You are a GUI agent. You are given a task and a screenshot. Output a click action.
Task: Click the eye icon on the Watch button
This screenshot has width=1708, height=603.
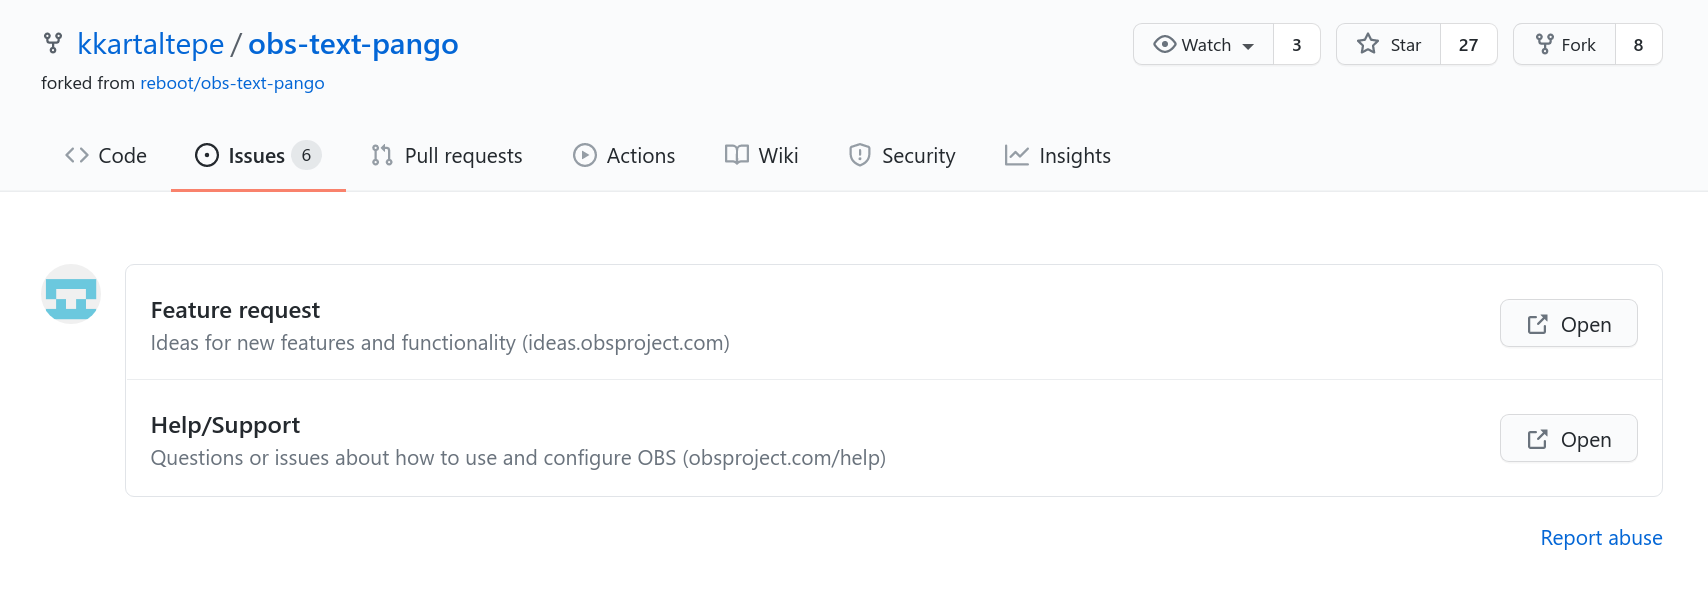pos(1164,44)
